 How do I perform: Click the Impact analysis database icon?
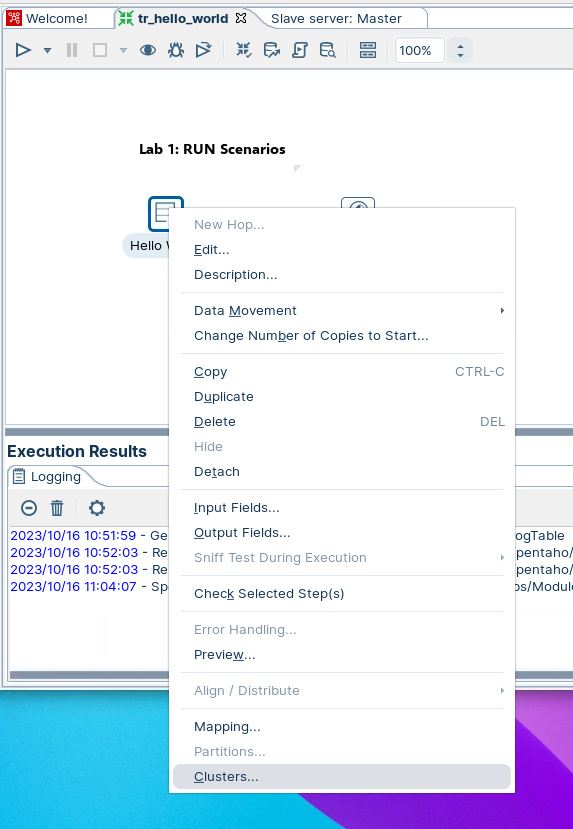[272, 50]
